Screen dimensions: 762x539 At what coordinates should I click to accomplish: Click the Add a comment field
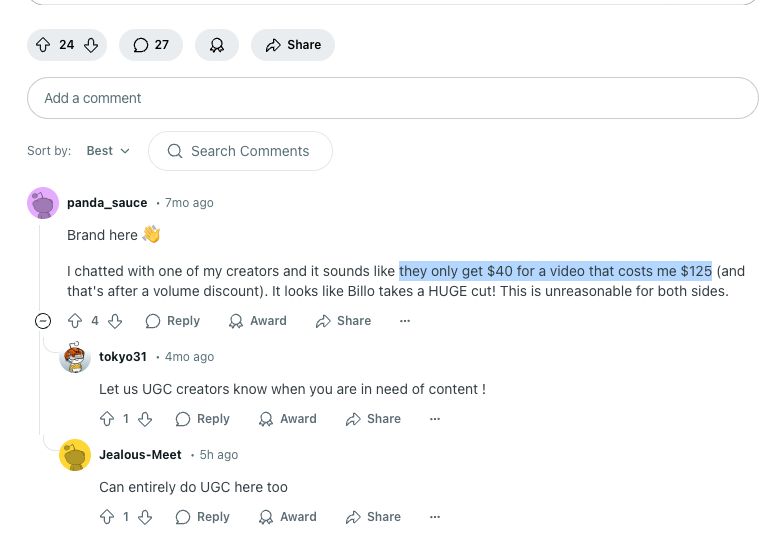point(392,98)
